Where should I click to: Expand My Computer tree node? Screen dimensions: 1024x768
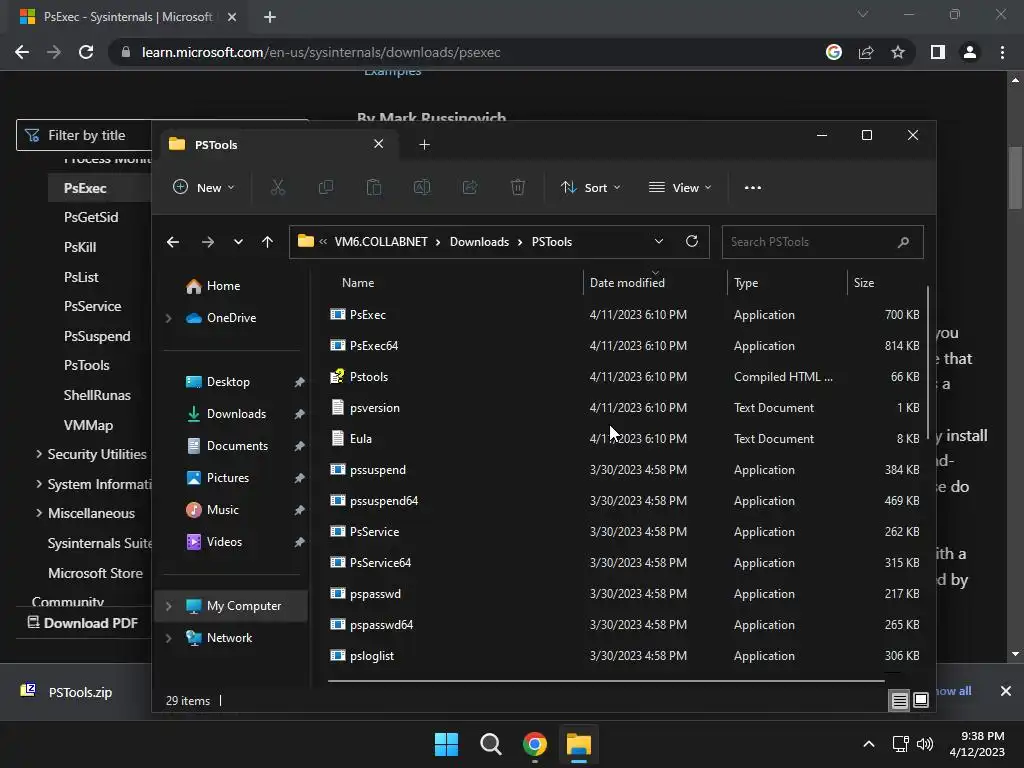(x=168, y=606)
